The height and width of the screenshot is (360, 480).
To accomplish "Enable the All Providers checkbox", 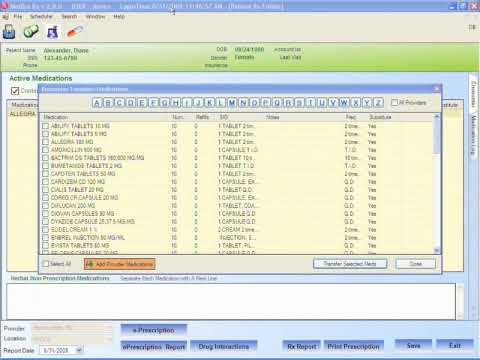I will tap(394, 102).
